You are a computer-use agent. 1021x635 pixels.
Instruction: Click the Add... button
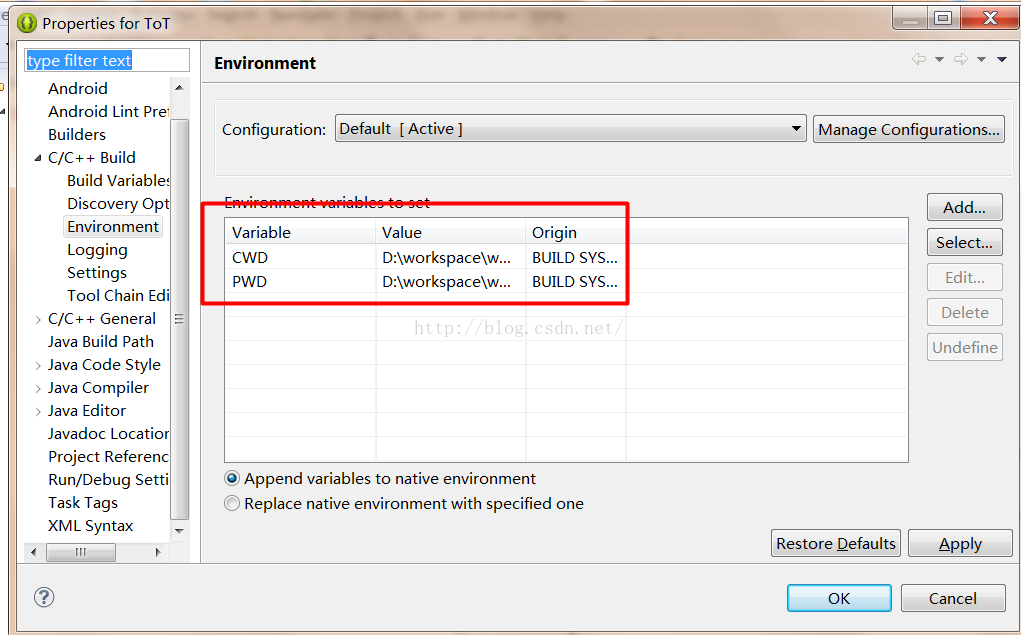[x=964, y=207]
